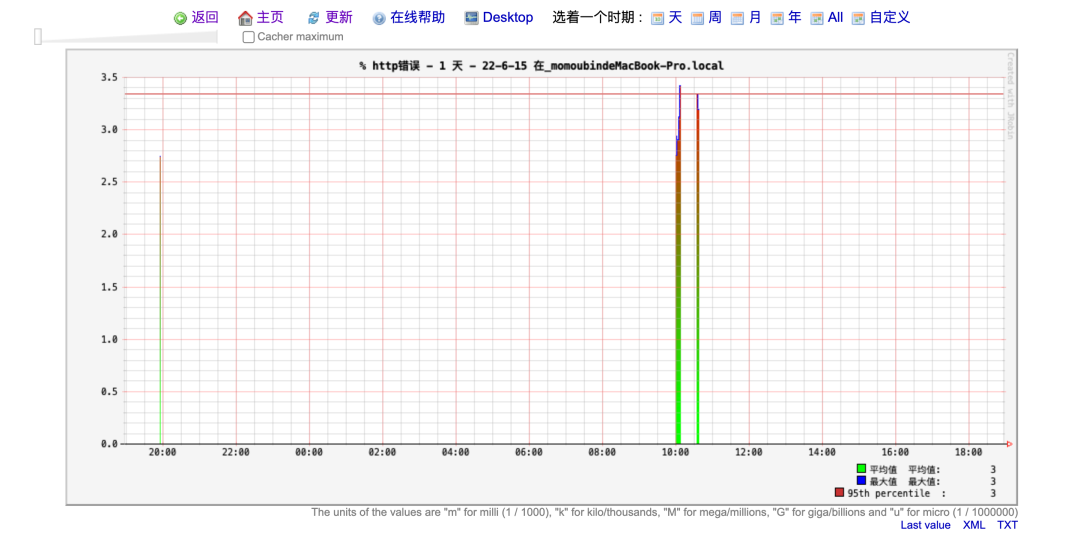1080x557 pixels.
Task: Click the calendar icon beside All
Action: tap(818, 18)
